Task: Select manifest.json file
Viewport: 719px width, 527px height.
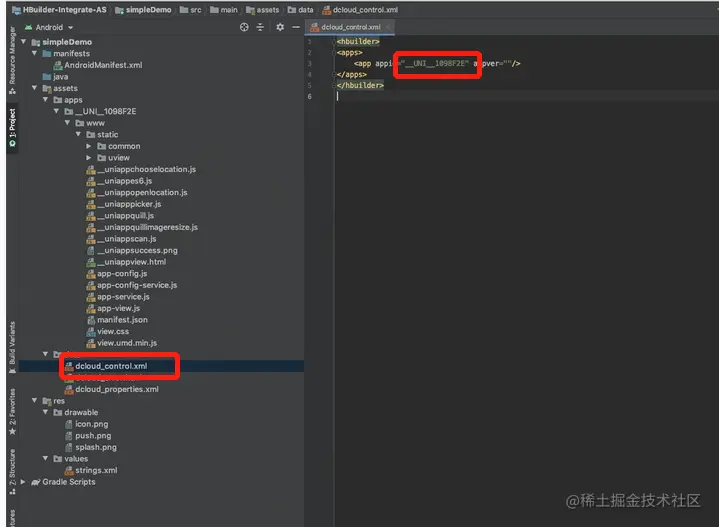Action: 117,320
